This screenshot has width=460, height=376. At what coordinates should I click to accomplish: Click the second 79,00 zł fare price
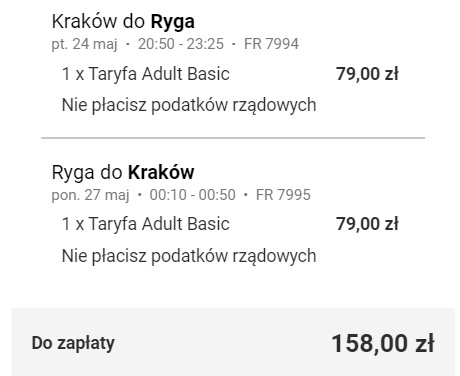tap(367, 224)
